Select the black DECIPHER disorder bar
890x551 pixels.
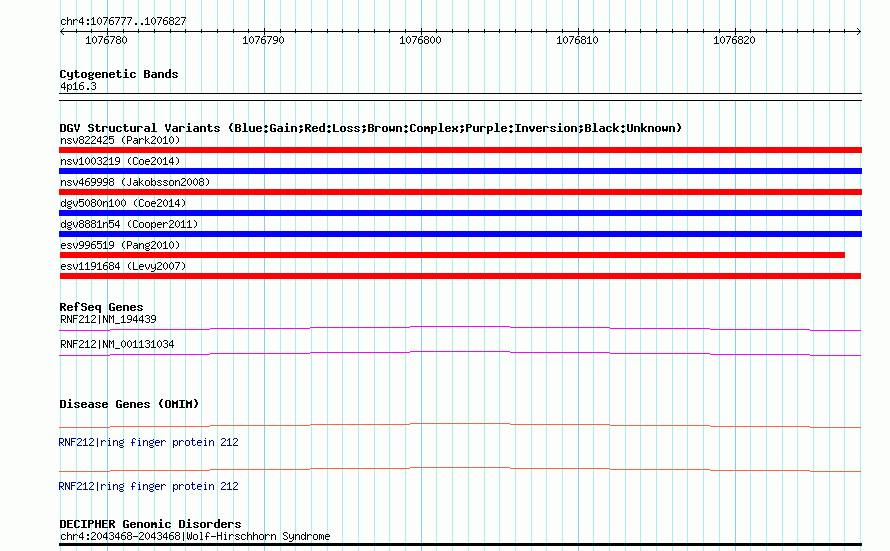(460, 545)
